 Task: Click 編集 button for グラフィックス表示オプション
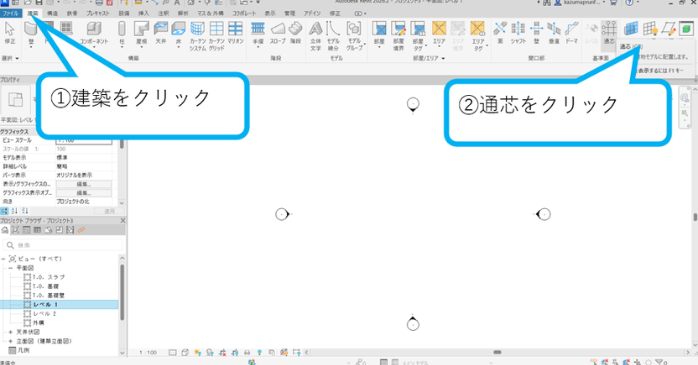[84, 193]
